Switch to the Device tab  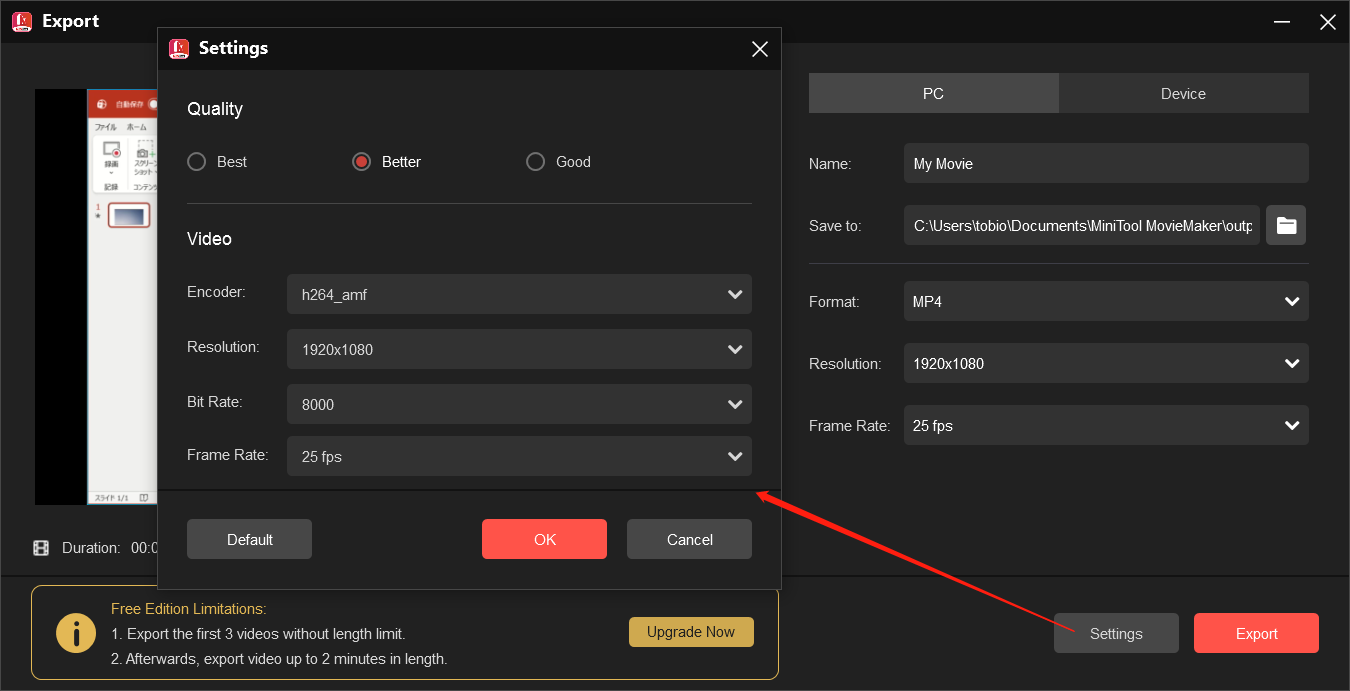point(1183,93)
